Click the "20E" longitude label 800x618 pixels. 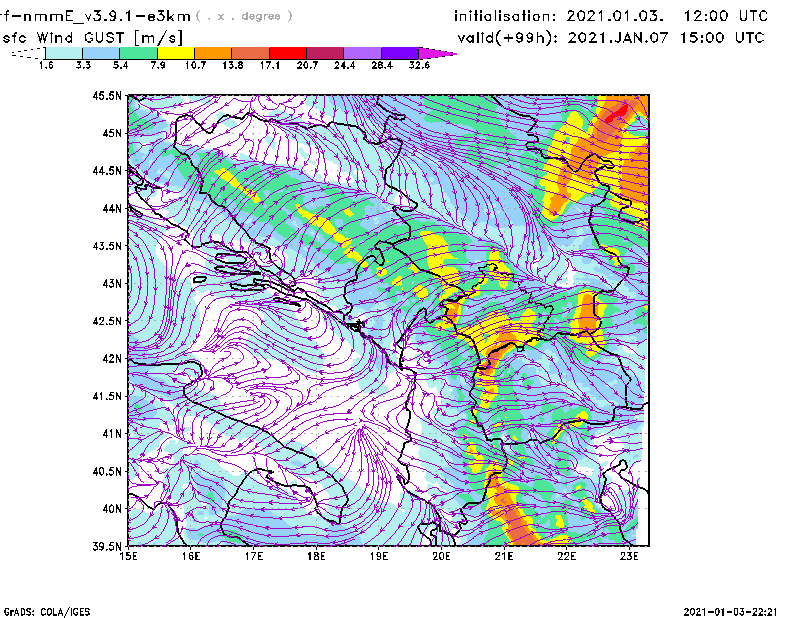441,556
